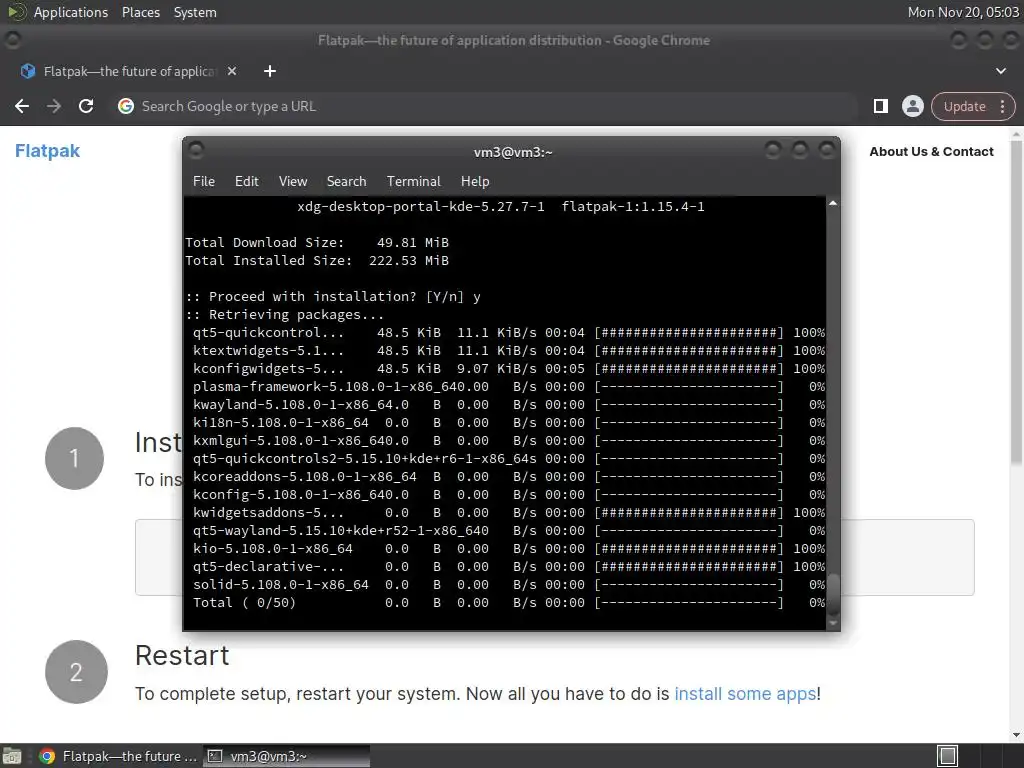Select the Flatpak browser tab
The height and width of the screenshot is (768, 1024).
[127, 71]
